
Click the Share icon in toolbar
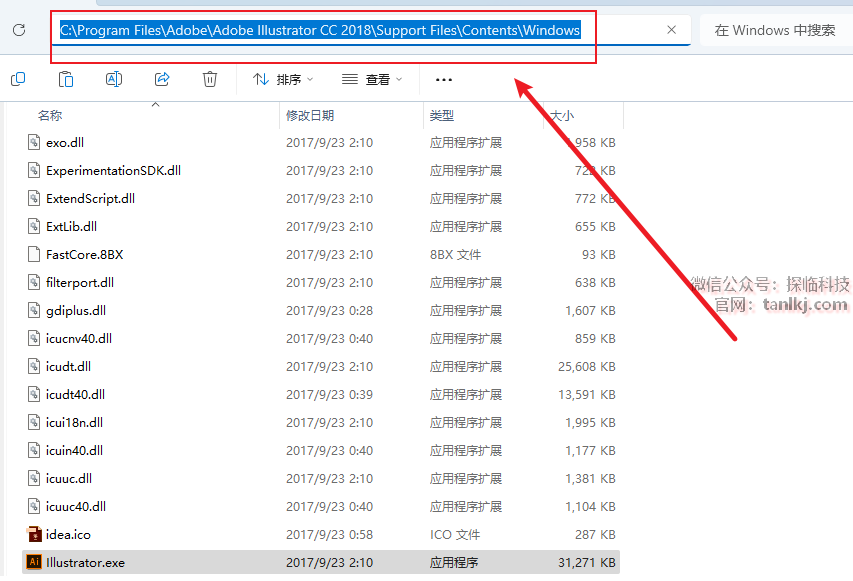pyautogui.click(x=162, y=79)
